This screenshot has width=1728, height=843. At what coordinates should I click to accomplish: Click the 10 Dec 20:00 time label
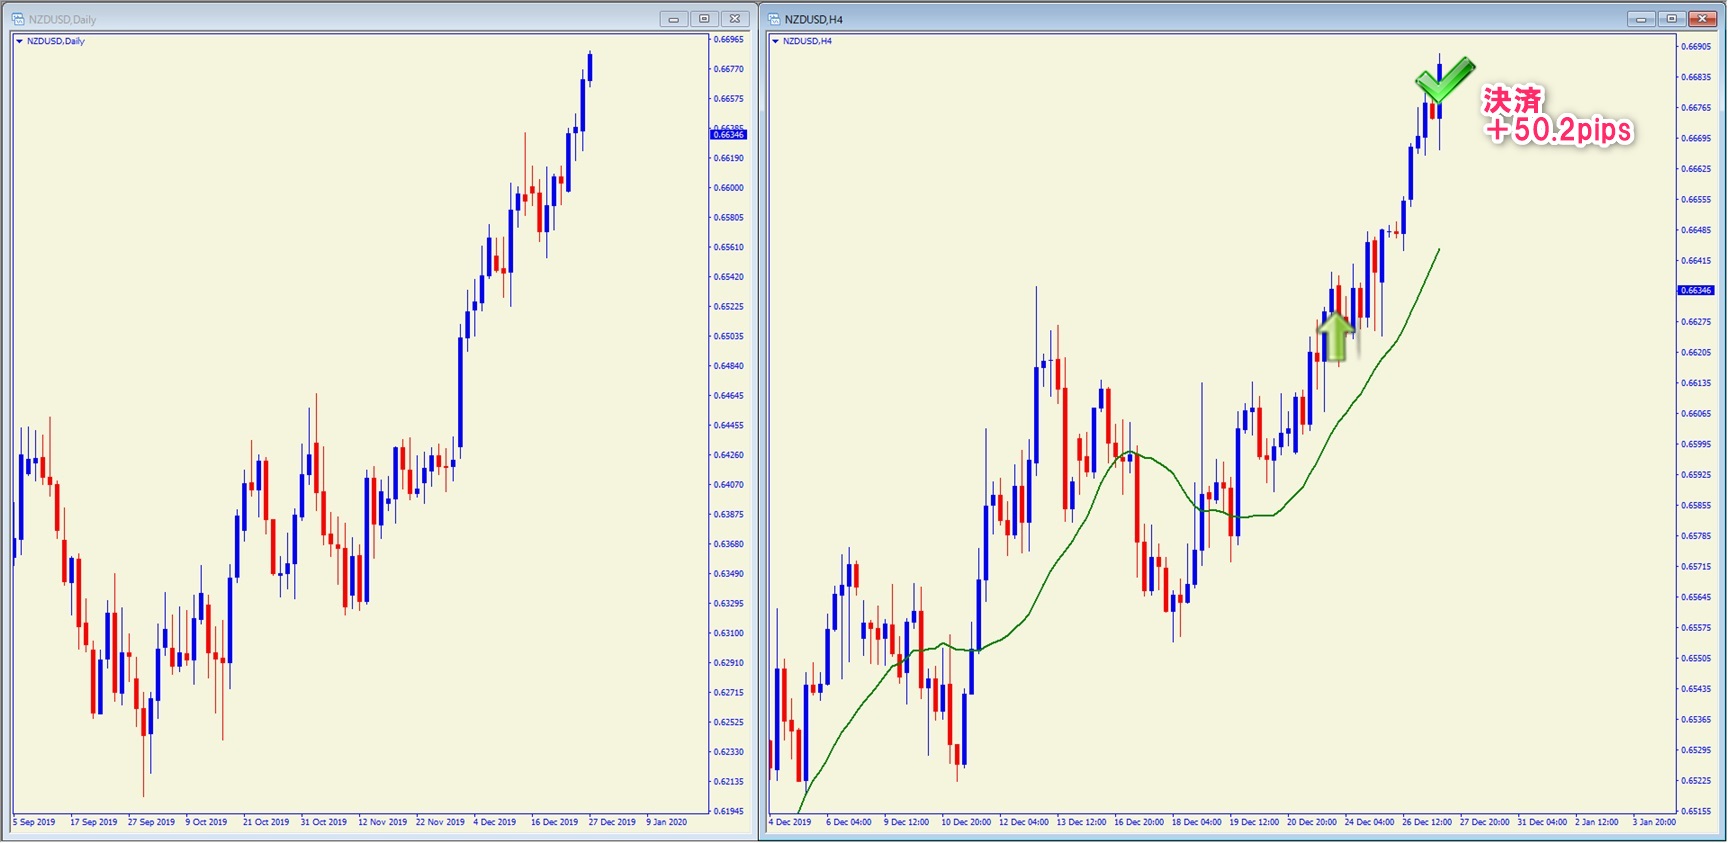(966, 822)
